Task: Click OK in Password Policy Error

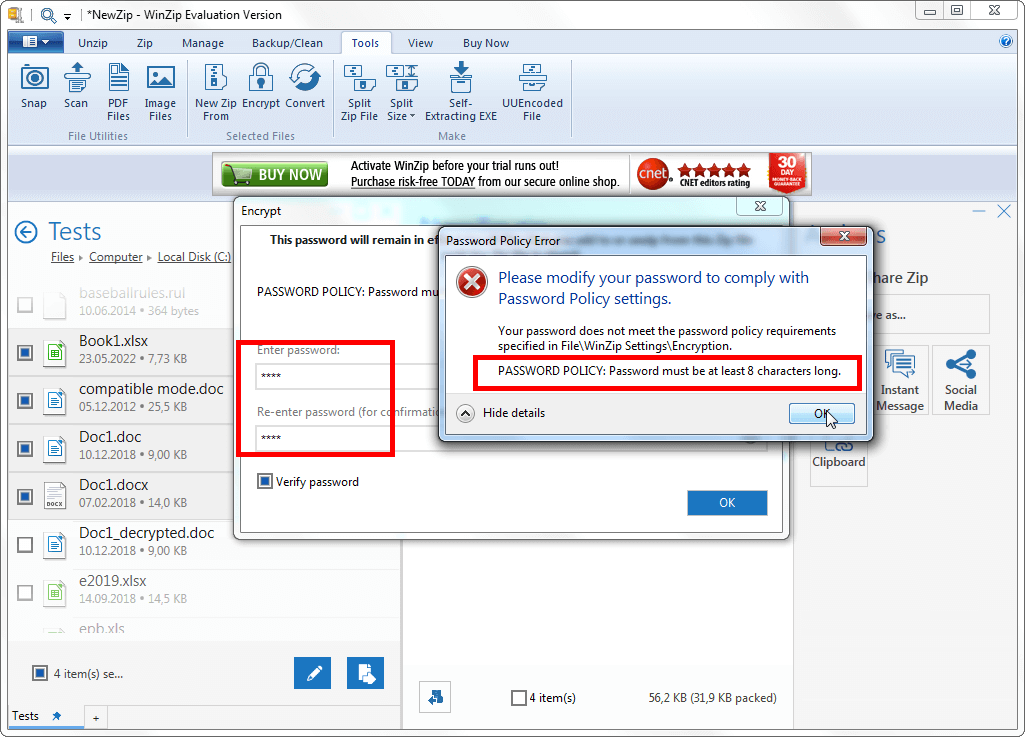Action: 822,413
